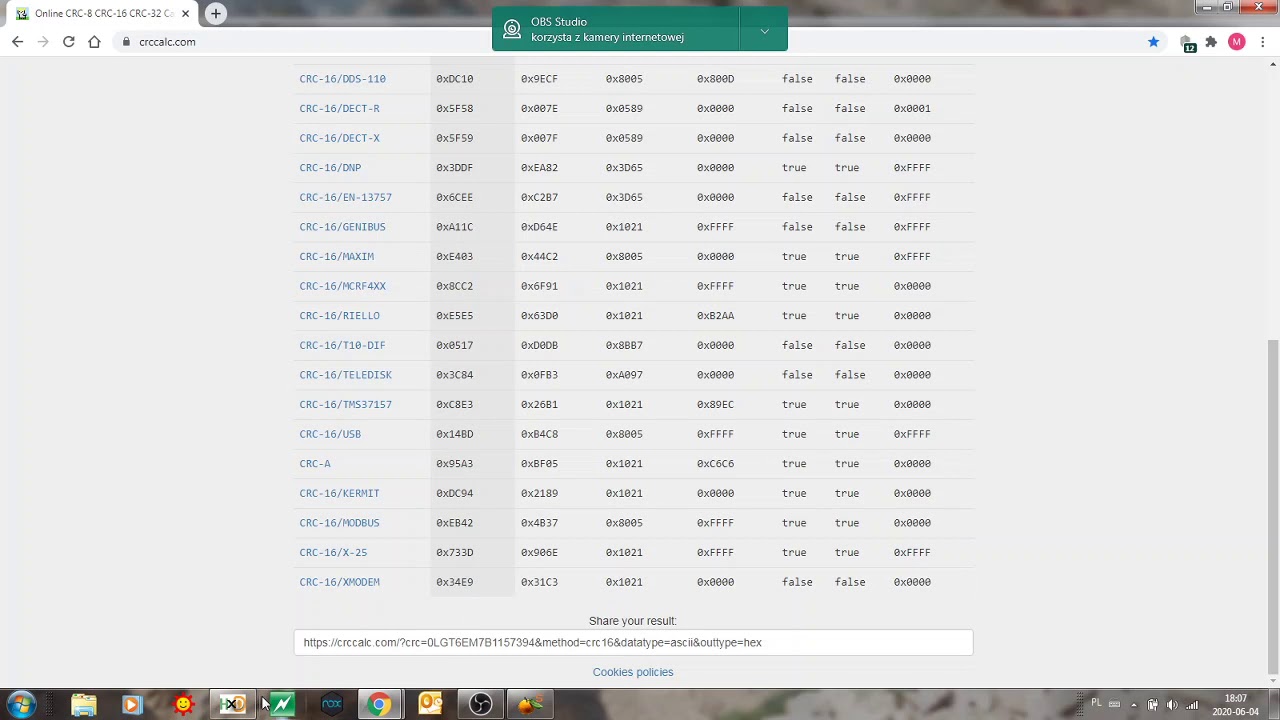1280x720 pixels.
Task: Open the CRC-16/MODBUS link
Action: click(x=339, y=523)
